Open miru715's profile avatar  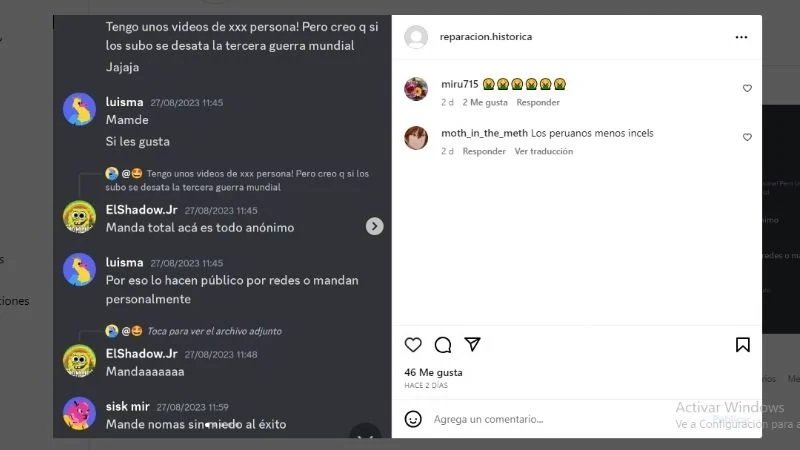coord(416,89)
